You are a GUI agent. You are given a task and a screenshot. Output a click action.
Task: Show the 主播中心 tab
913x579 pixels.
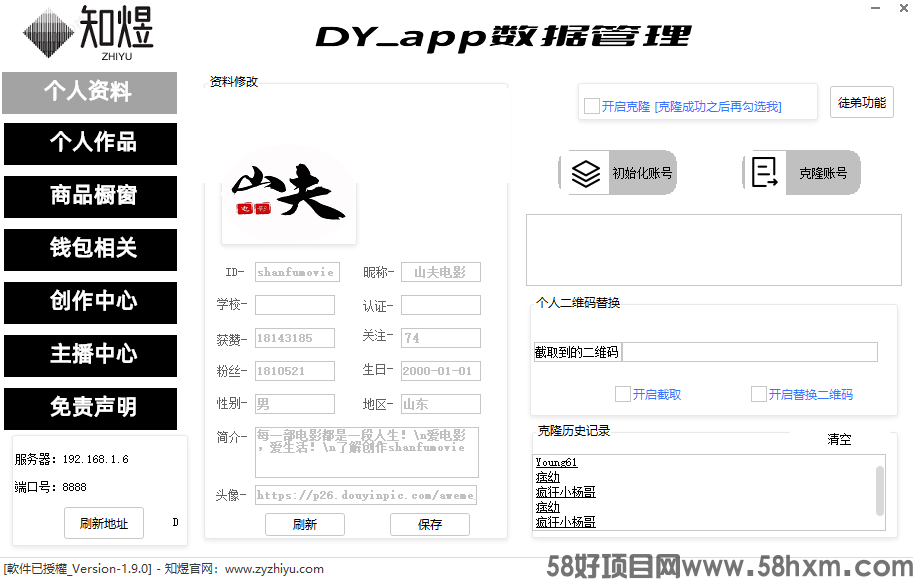(90, 356)
